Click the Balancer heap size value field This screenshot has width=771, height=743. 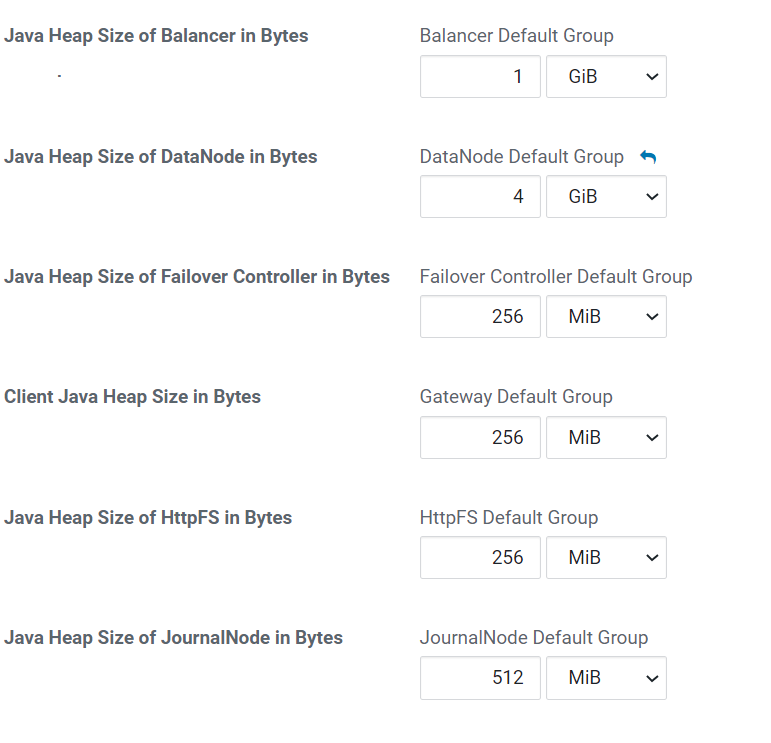pyautogui.click(x=480, y=77)
